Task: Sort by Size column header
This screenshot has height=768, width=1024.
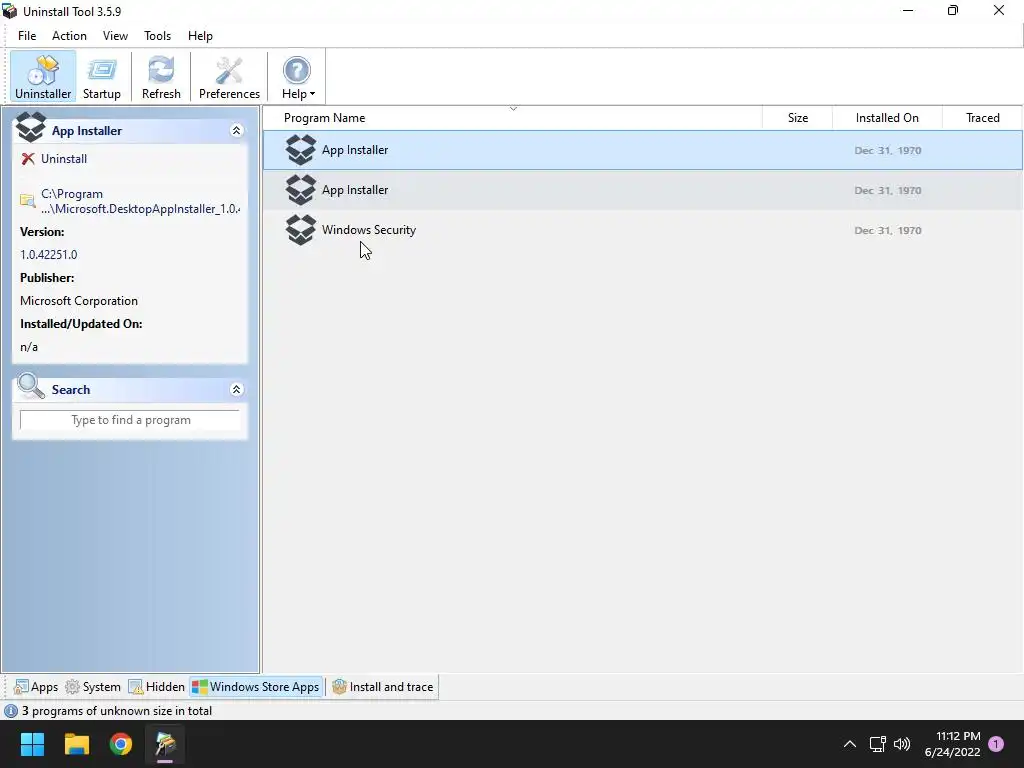Action: click(x=797, y=118)
